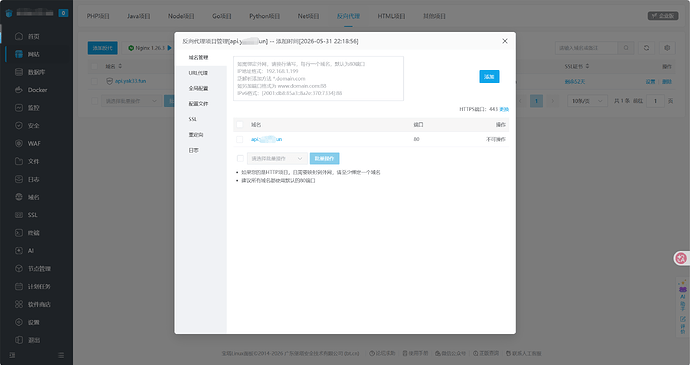
Task: Check the select-all box in dialog domain table header
Action: click(x=240, y=125)
